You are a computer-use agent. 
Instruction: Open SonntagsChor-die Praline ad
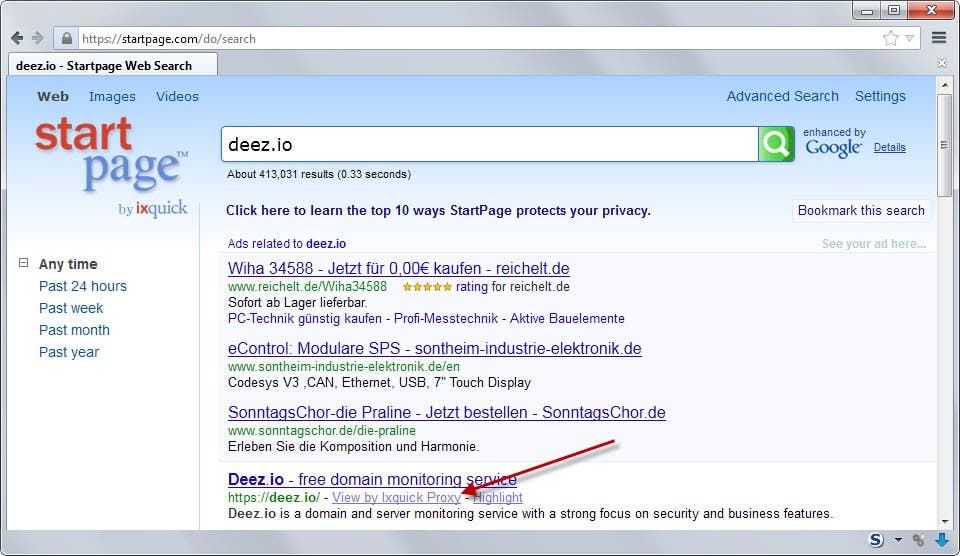[x=446, y=412]
